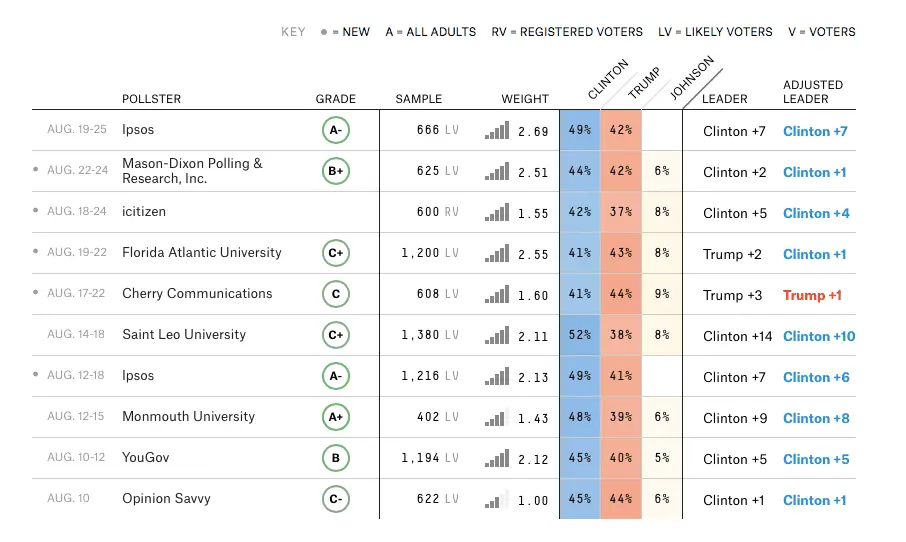Open the Cherry Communications pollster link
906x542 pixels.
point(197,294)
